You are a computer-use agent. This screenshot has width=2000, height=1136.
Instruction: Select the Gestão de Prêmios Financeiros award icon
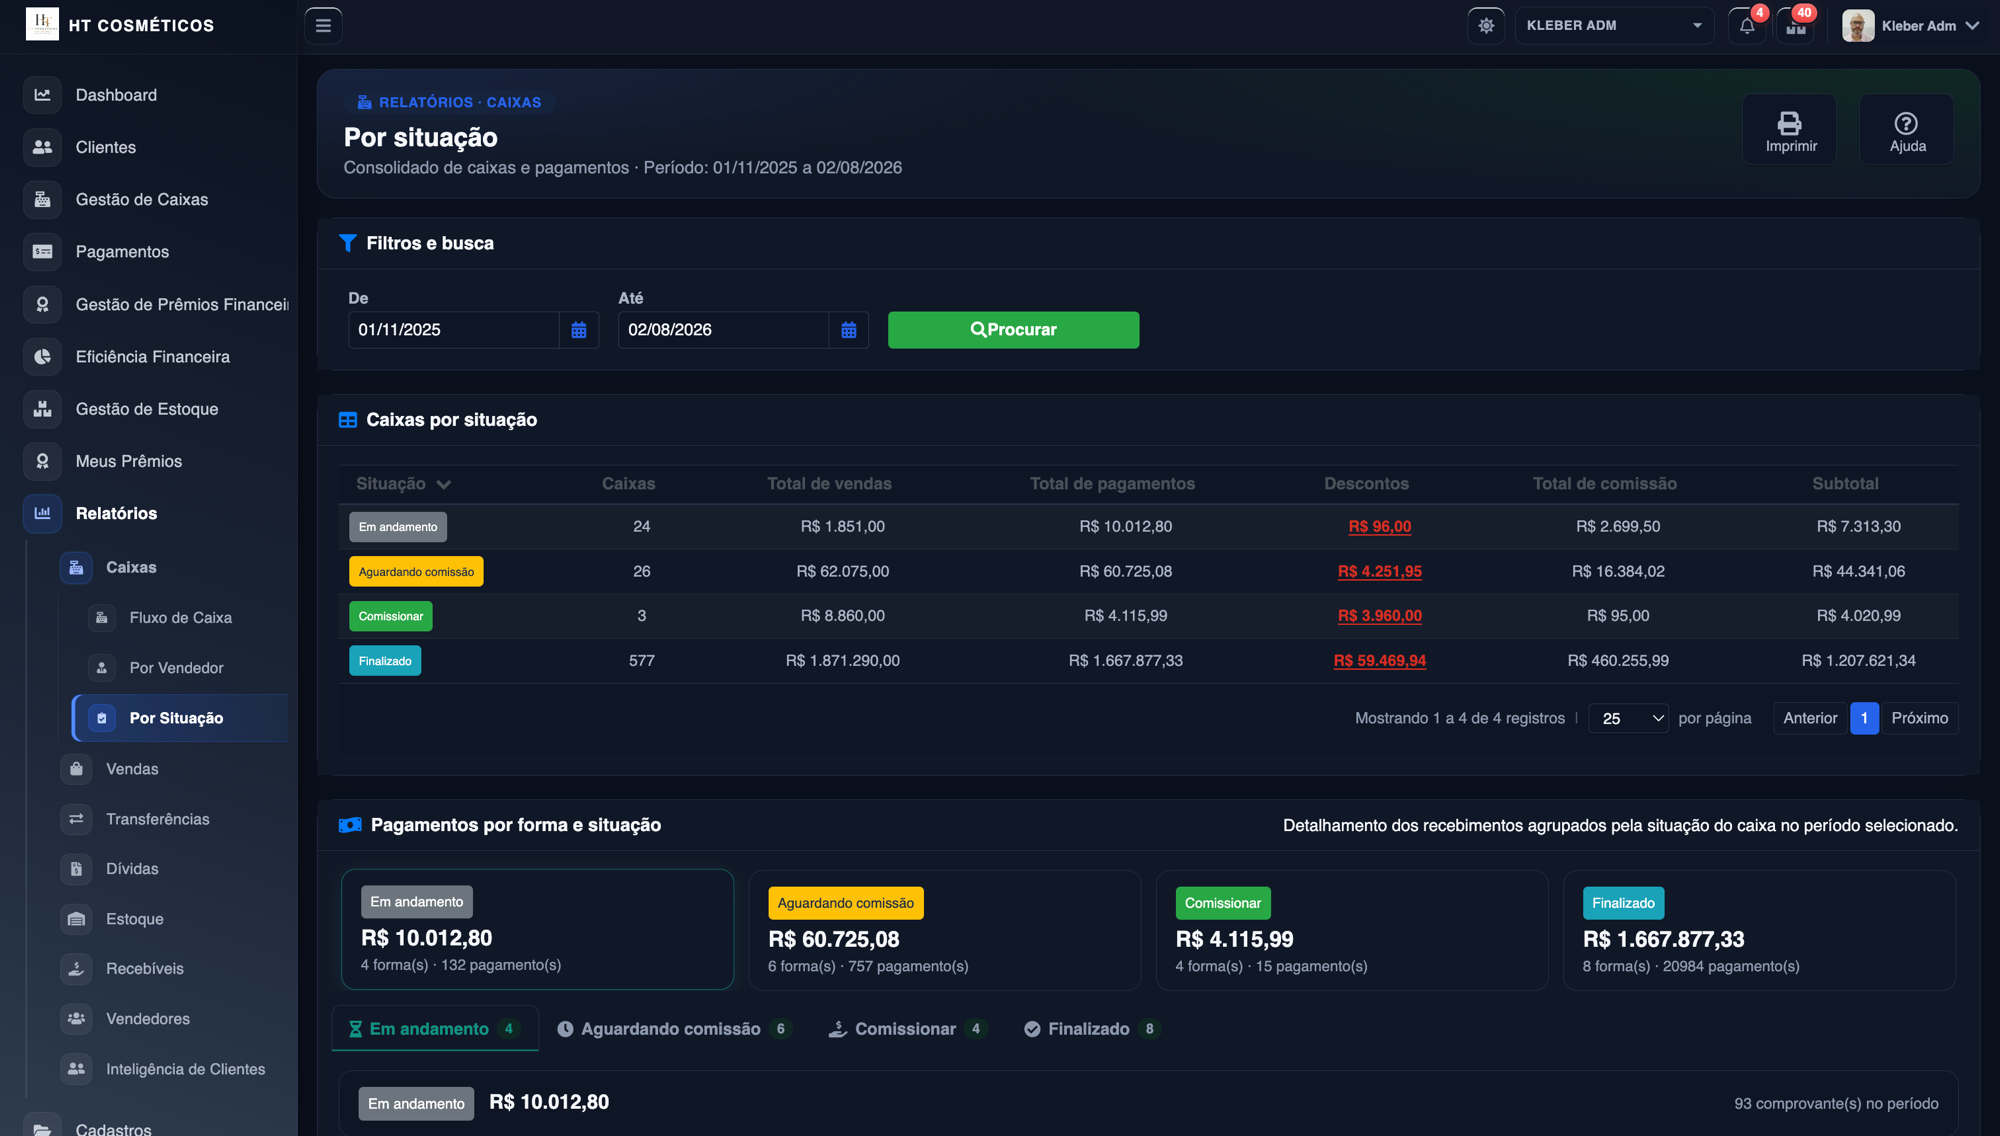coord(42,304)
